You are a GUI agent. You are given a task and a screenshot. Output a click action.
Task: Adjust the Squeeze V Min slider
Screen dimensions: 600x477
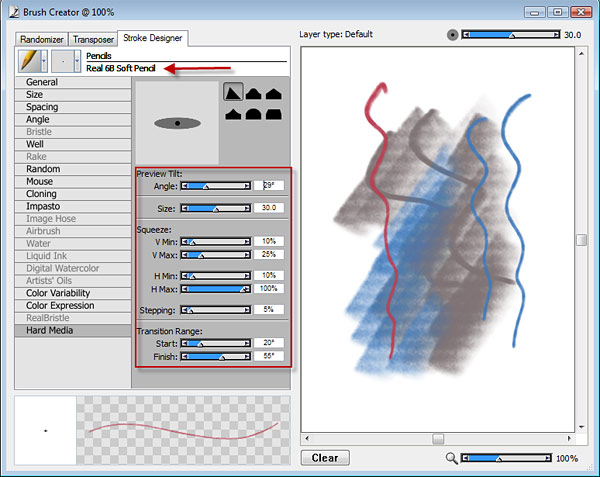click(216, 242)
